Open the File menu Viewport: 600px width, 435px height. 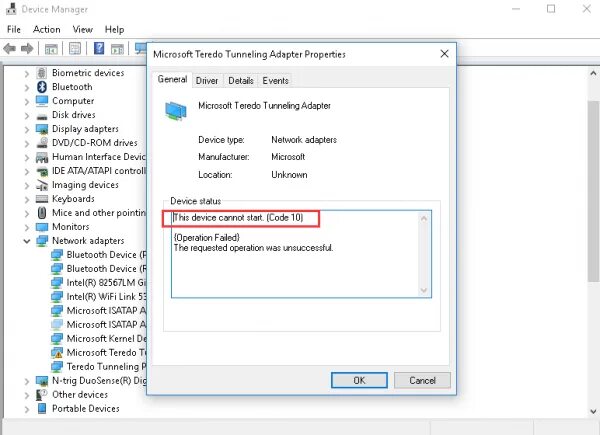[x=14, y=29]
